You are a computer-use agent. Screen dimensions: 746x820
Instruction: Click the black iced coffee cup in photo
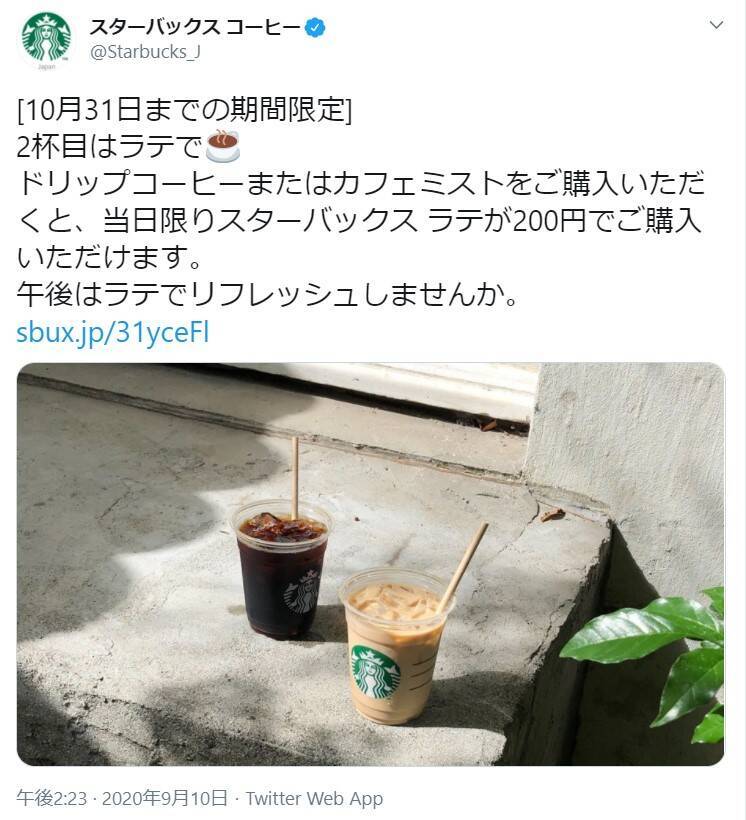(x=281, y=573)
